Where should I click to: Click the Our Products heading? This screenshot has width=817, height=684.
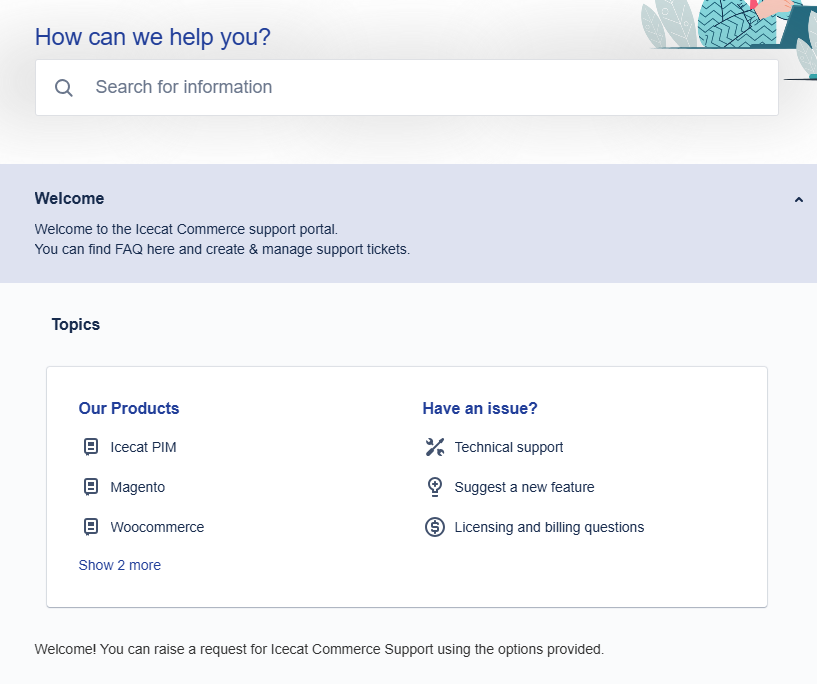click(129, 408)
